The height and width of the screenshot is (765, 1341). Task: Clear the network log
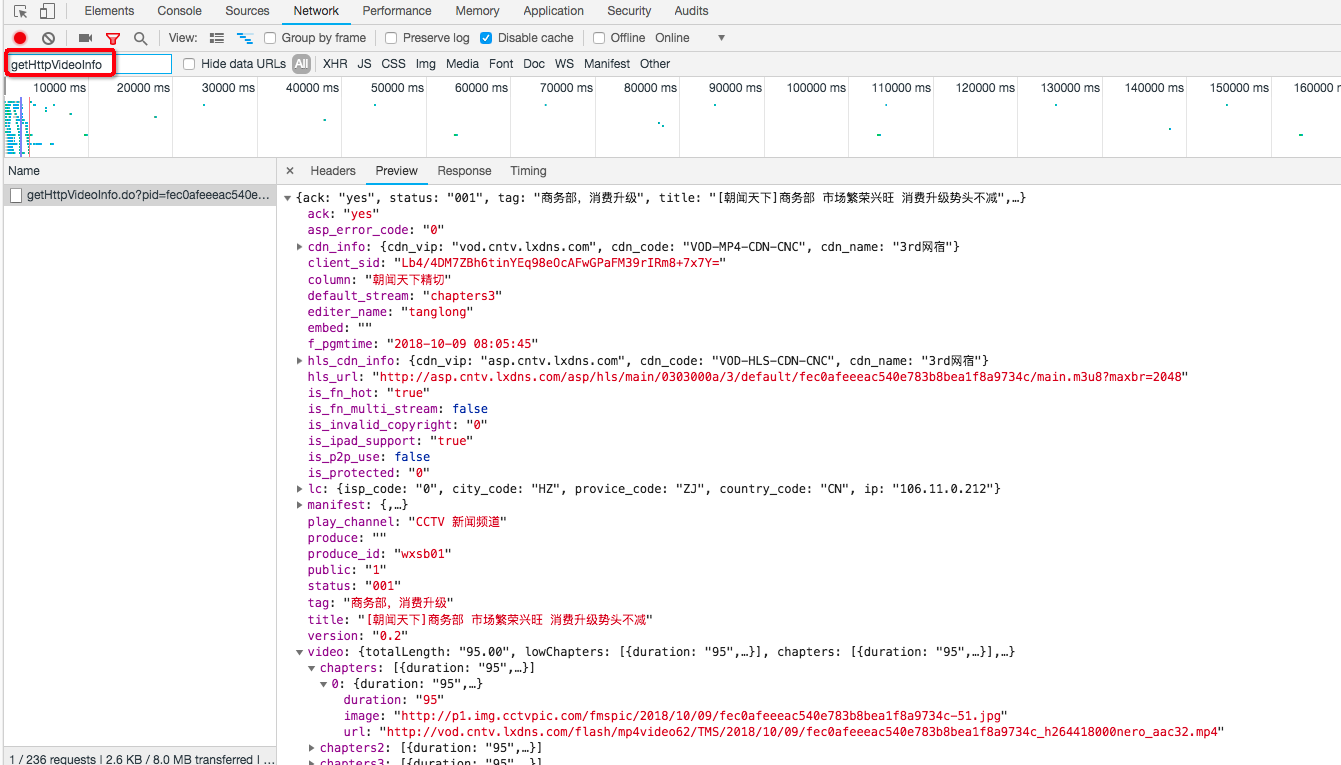click(x=48, y=38)
